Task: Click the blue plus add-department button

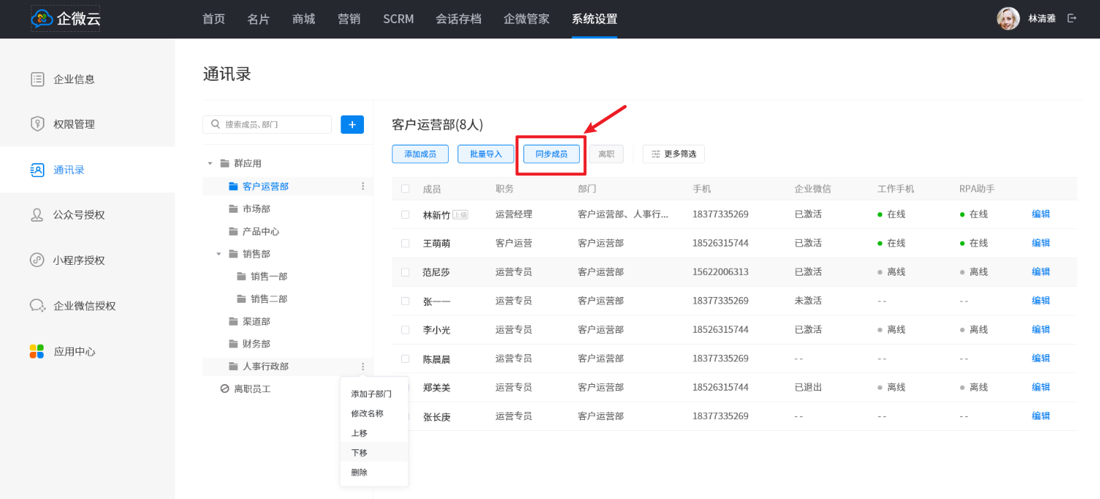Action: [x=352, y=124]
